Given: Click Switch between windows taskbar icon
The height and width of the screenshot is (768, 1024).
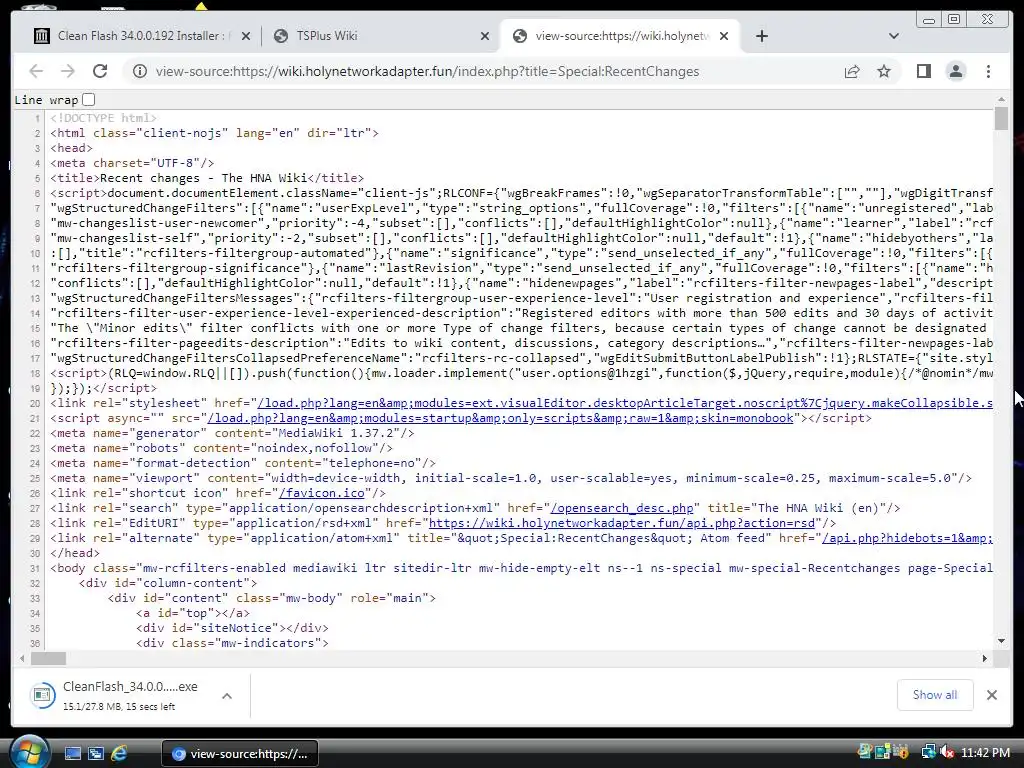Looking at the screenshot, I should coord(96,754).
